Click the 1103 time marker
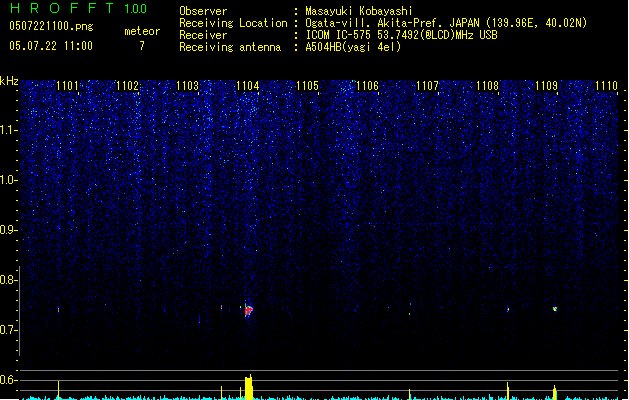Screen dimensions: 629x400 (x=187, y=86)
